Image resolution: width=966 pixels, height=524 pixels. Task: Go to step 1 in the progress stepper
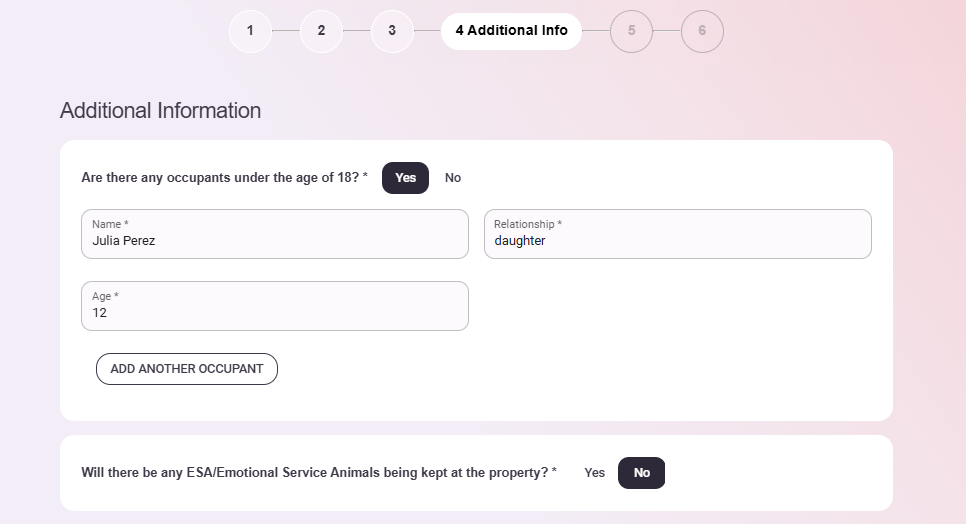tap(250, 31)
